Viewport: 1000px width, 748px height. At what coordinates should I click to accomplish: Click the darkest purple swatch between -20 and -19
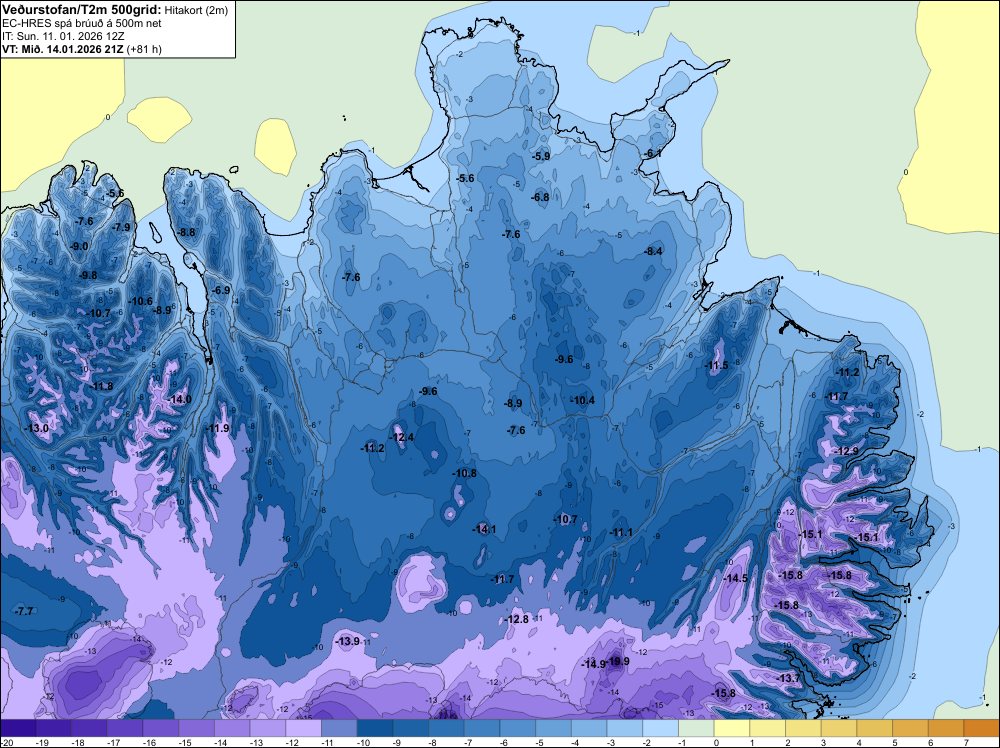18,728
